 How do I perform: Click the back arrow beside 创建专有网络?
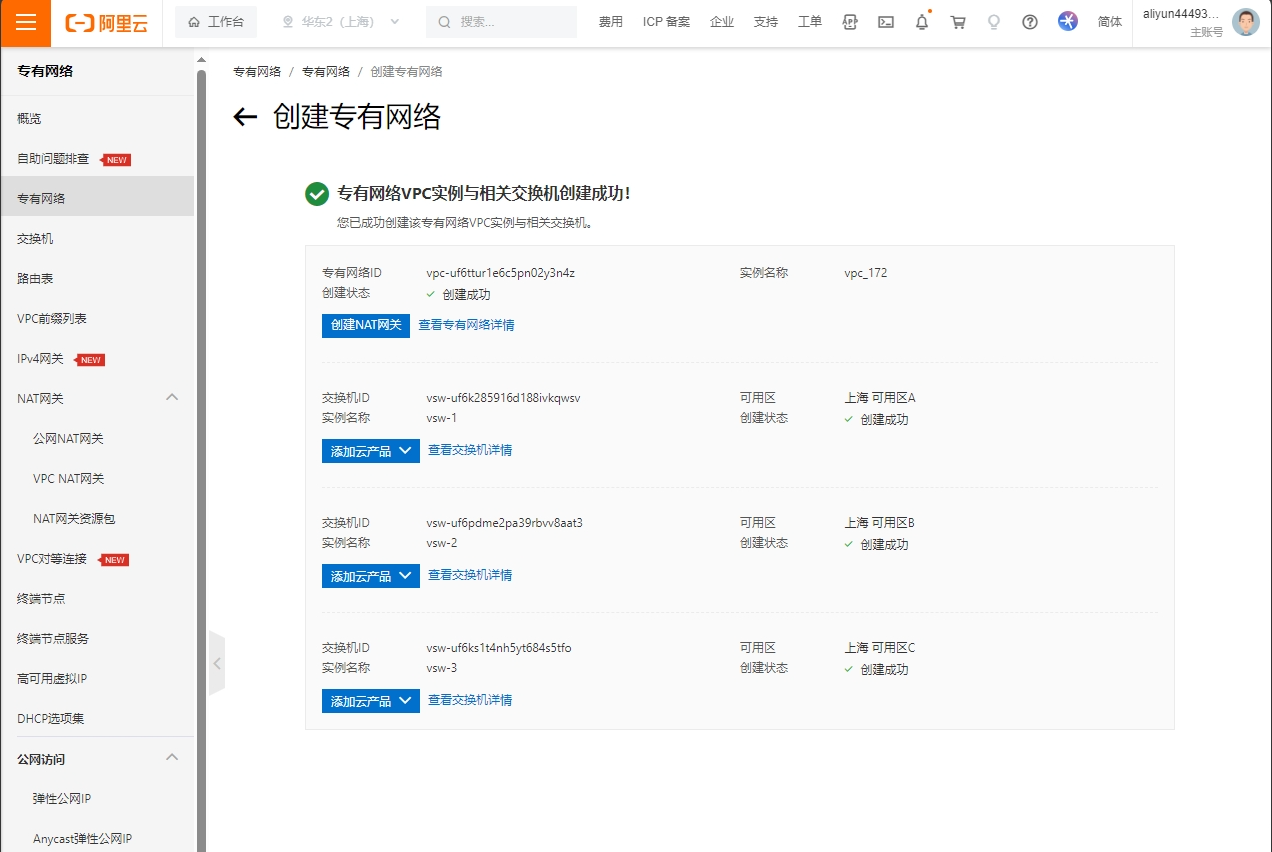click(x=245, y=117)
